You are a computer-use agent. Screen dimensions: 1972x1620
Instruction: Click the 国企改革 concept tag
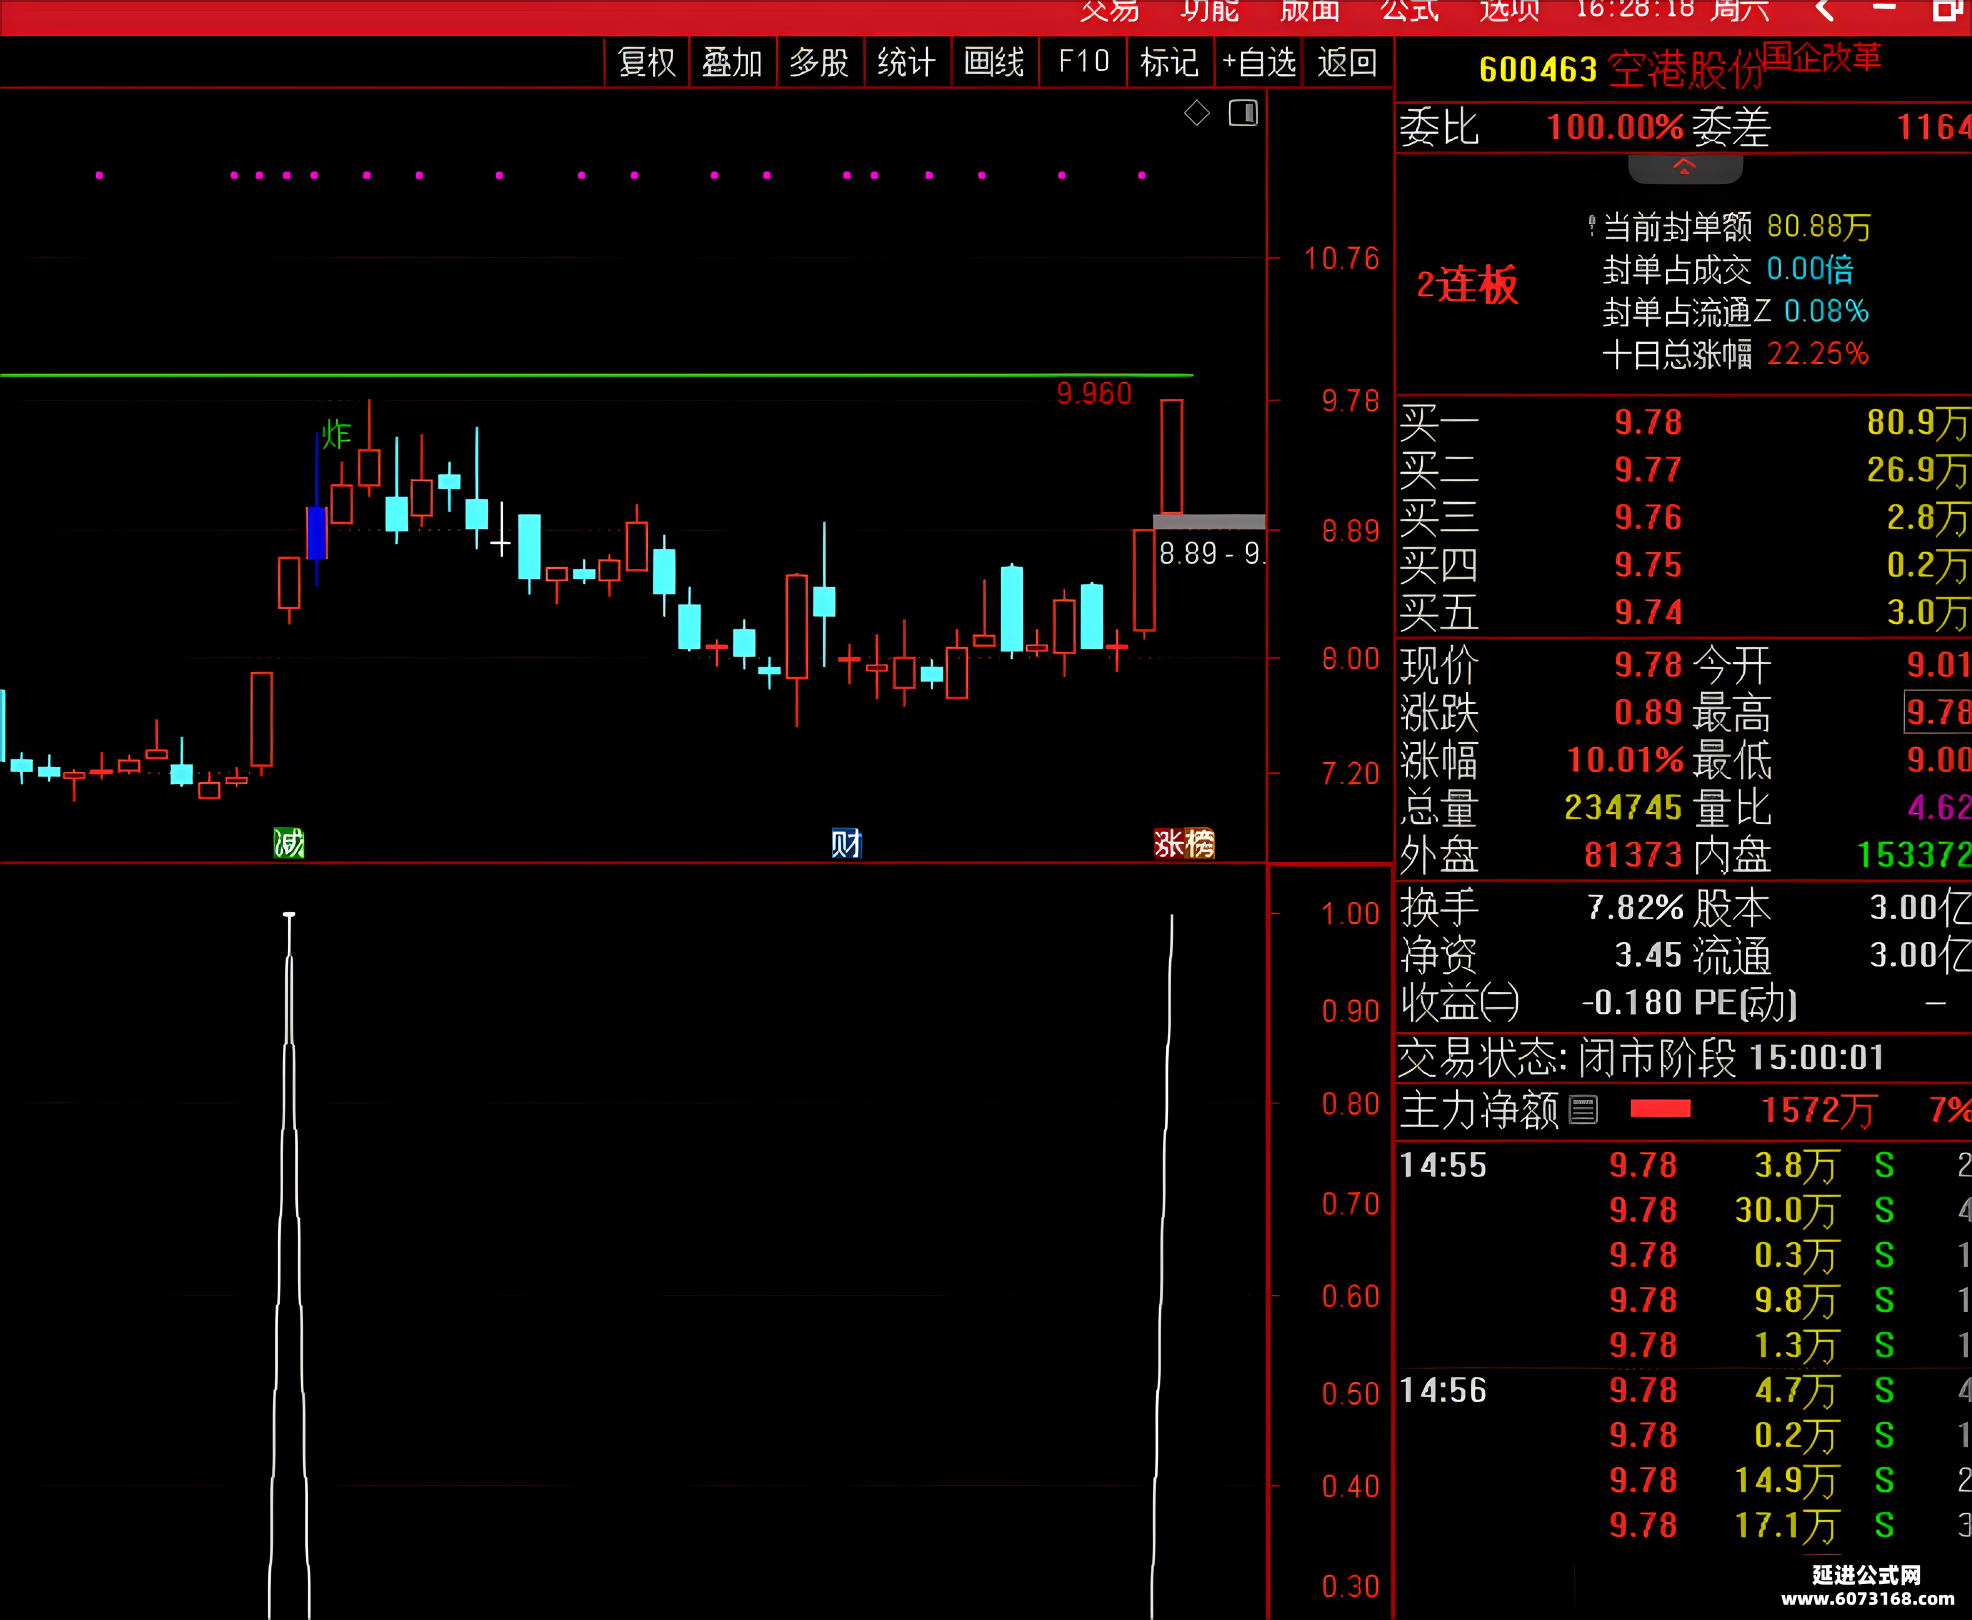tap(1821, 57)
